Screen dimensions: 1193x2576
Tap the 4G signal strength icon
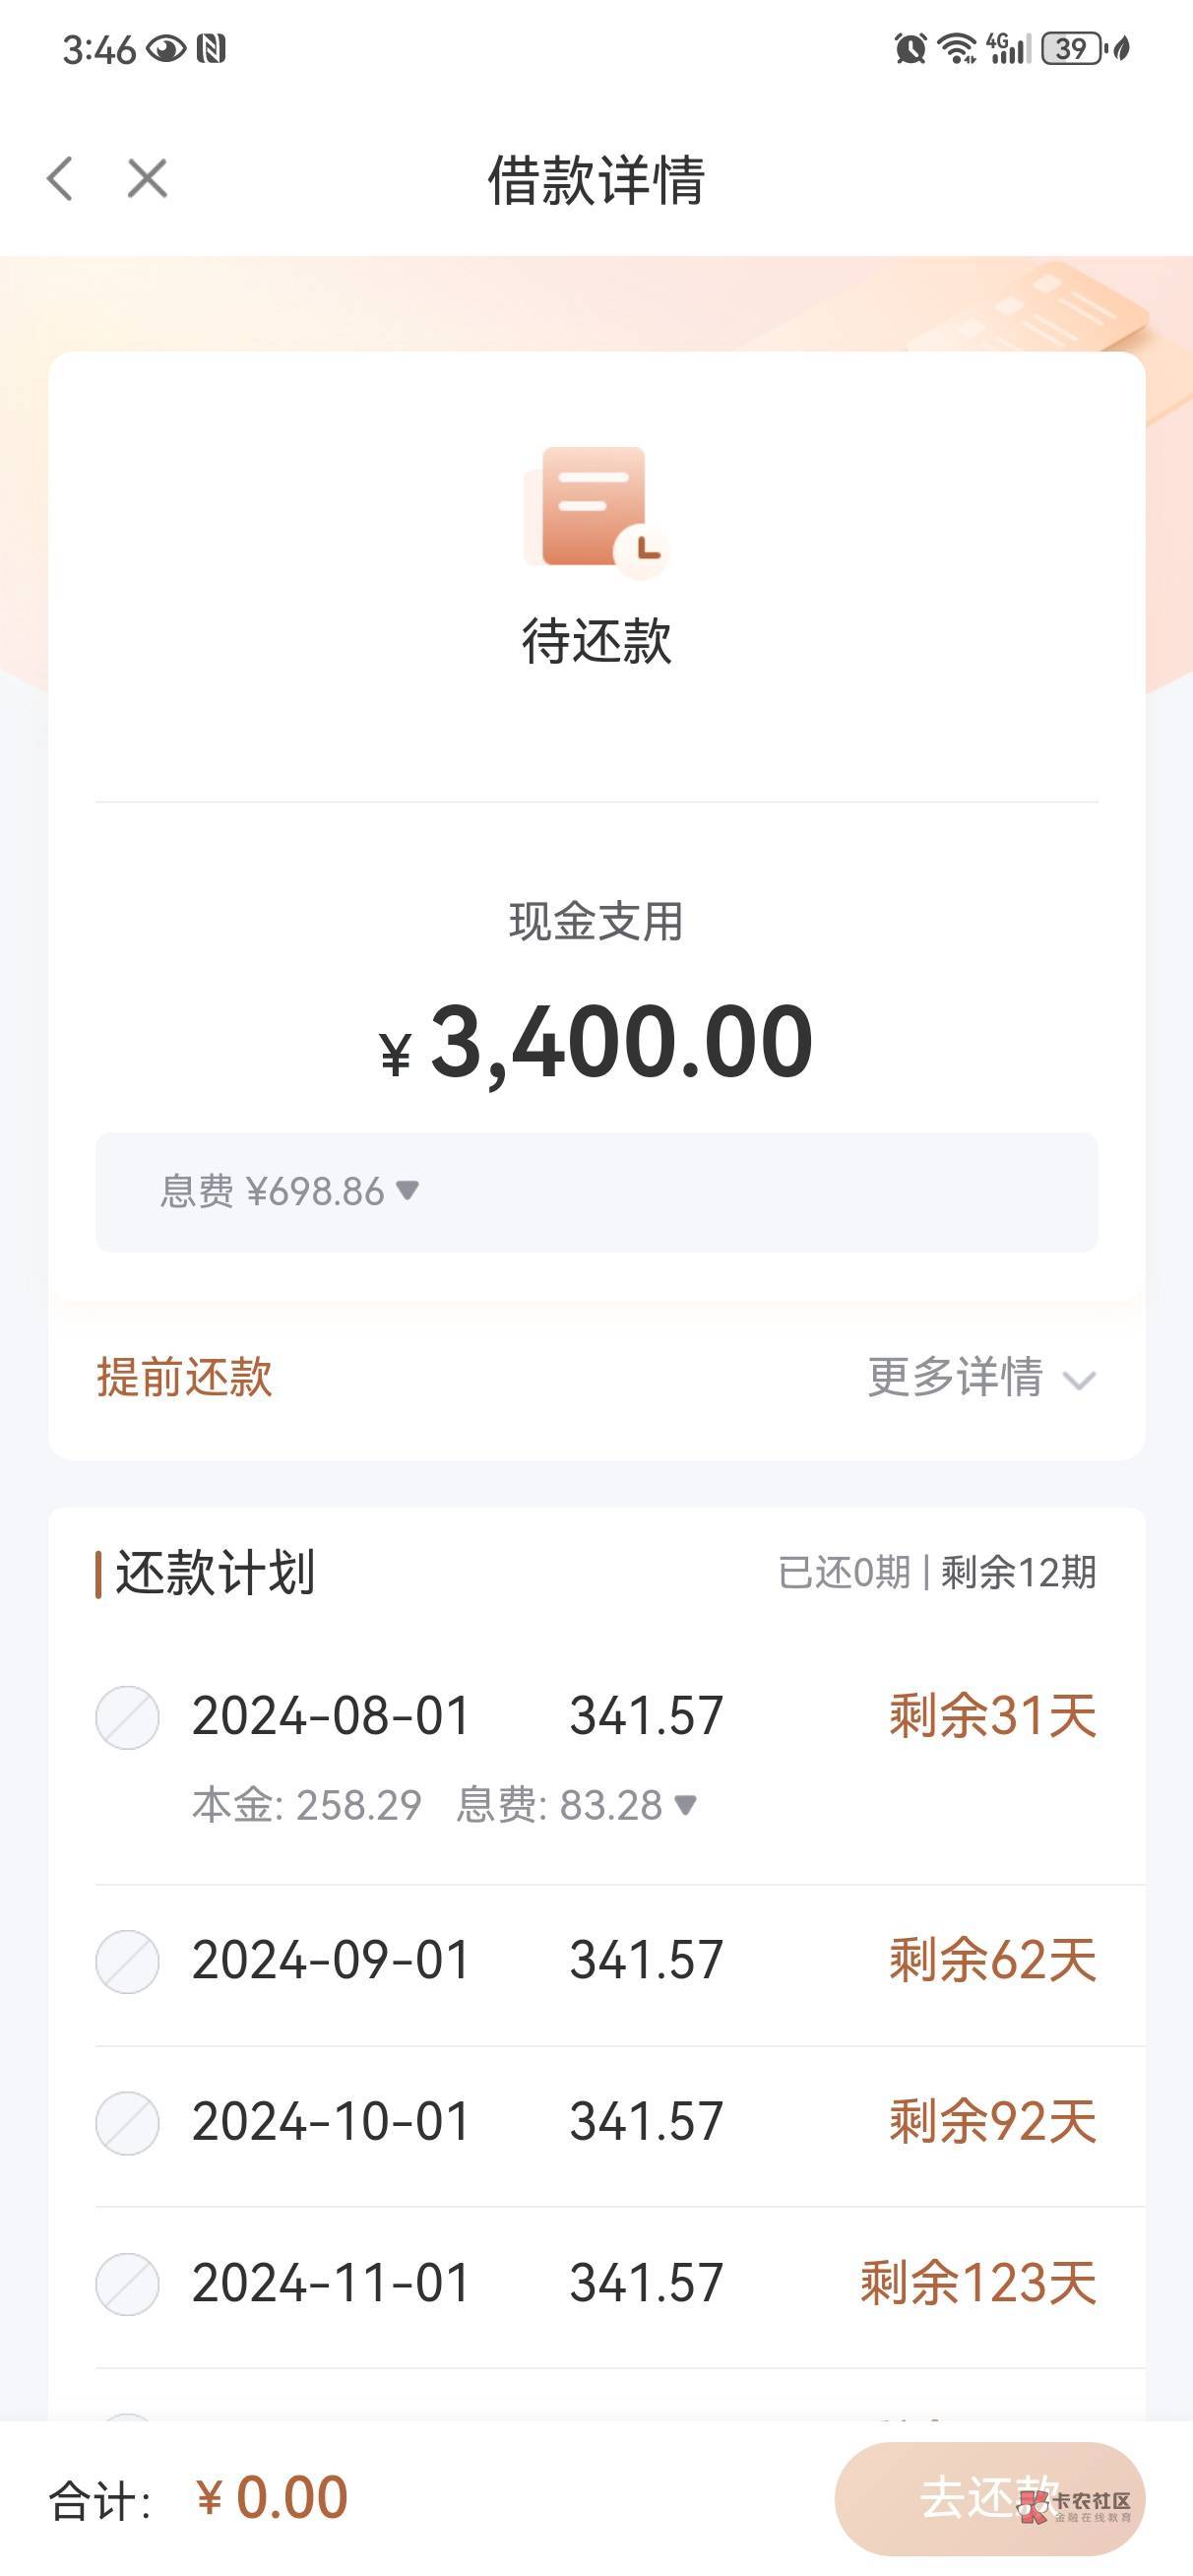[1007, 48]
